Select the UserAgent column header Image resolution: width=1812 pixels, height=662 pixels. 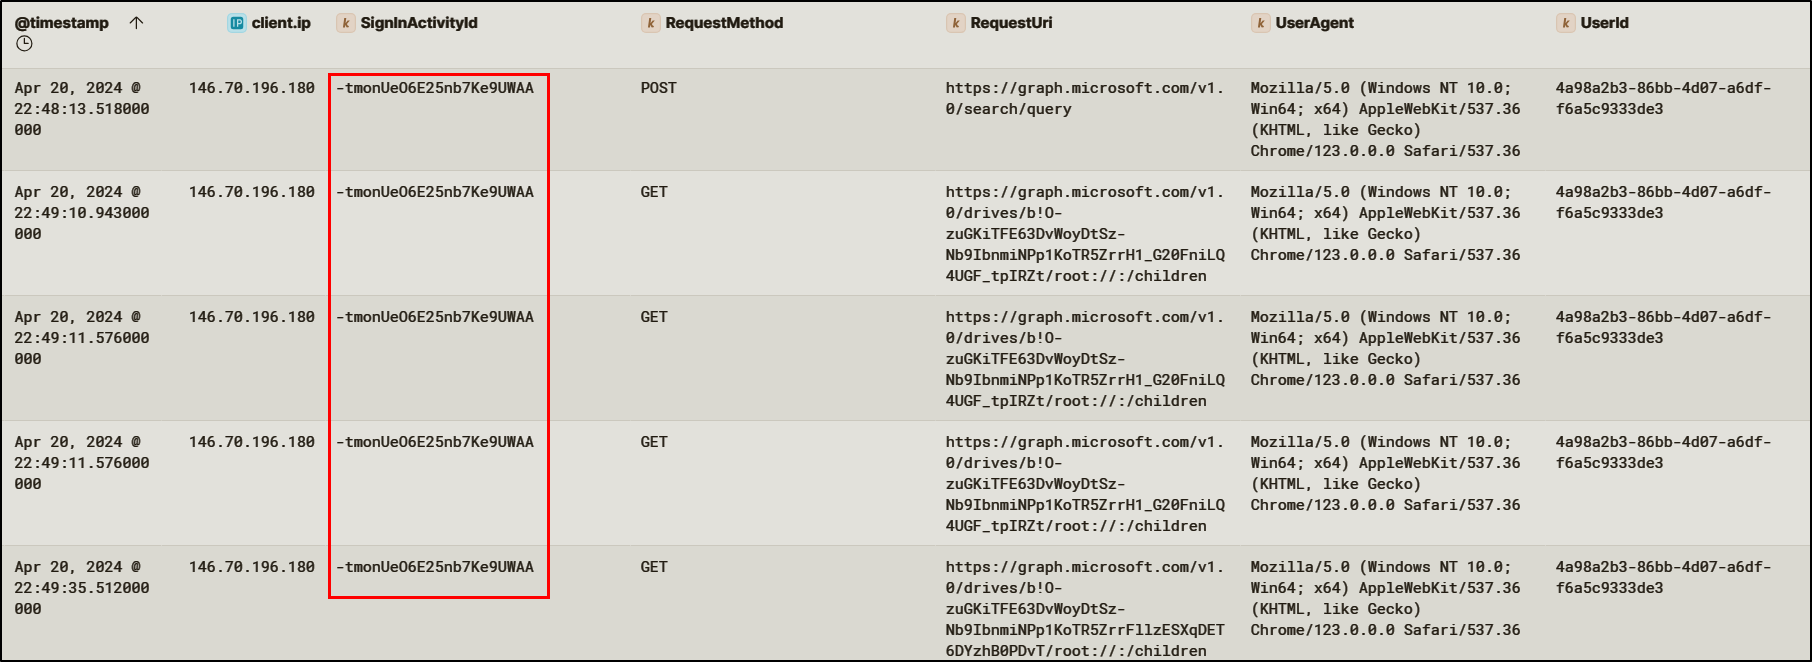[1314, 23]
